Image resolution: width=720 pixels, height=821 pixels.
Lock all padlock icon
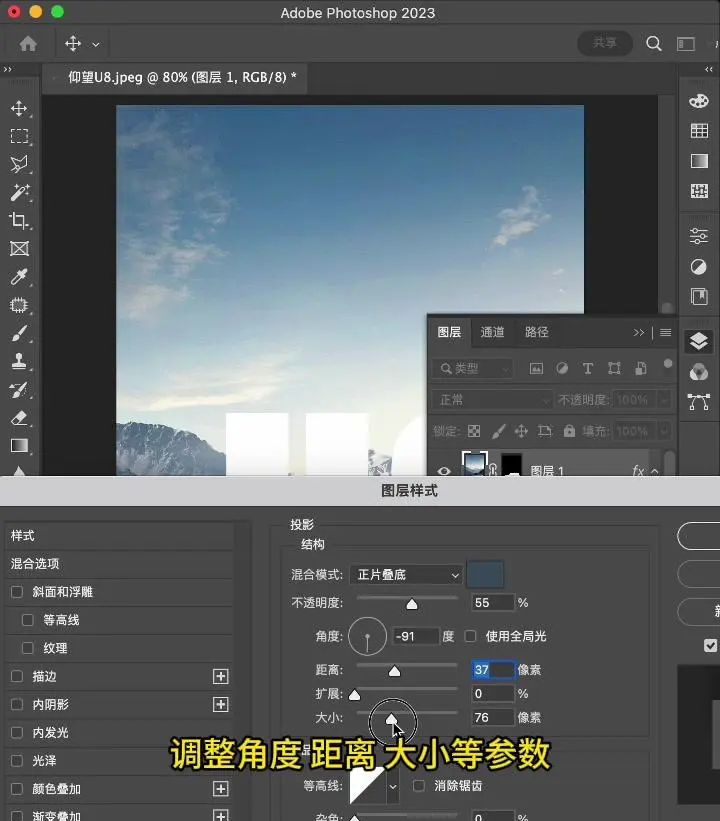pyautogui.click(x=569, y=431)
